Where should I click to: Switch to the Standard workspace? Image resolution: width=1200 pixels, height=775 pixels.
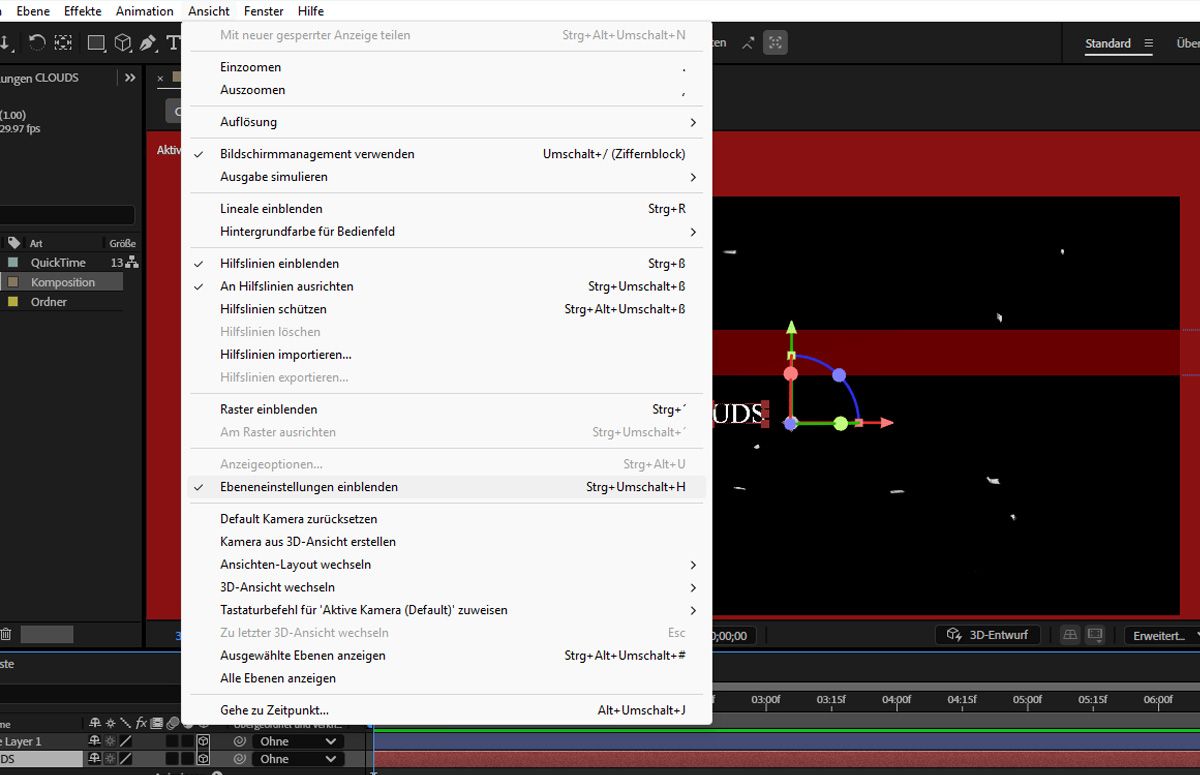[1108, 43]
